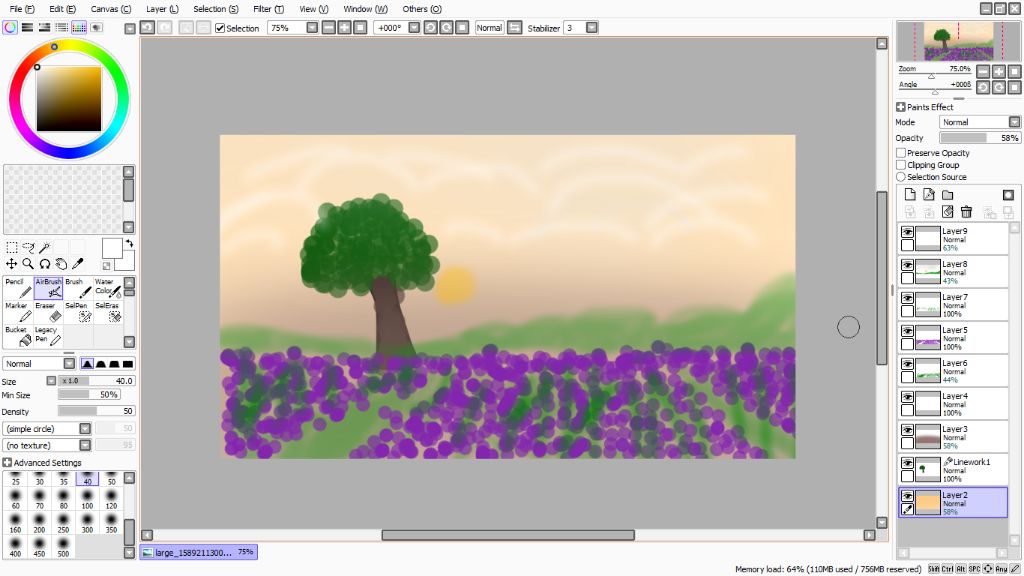Open the File menu
The height and width of the screenshot is (576, 1024).
[22, 8]
